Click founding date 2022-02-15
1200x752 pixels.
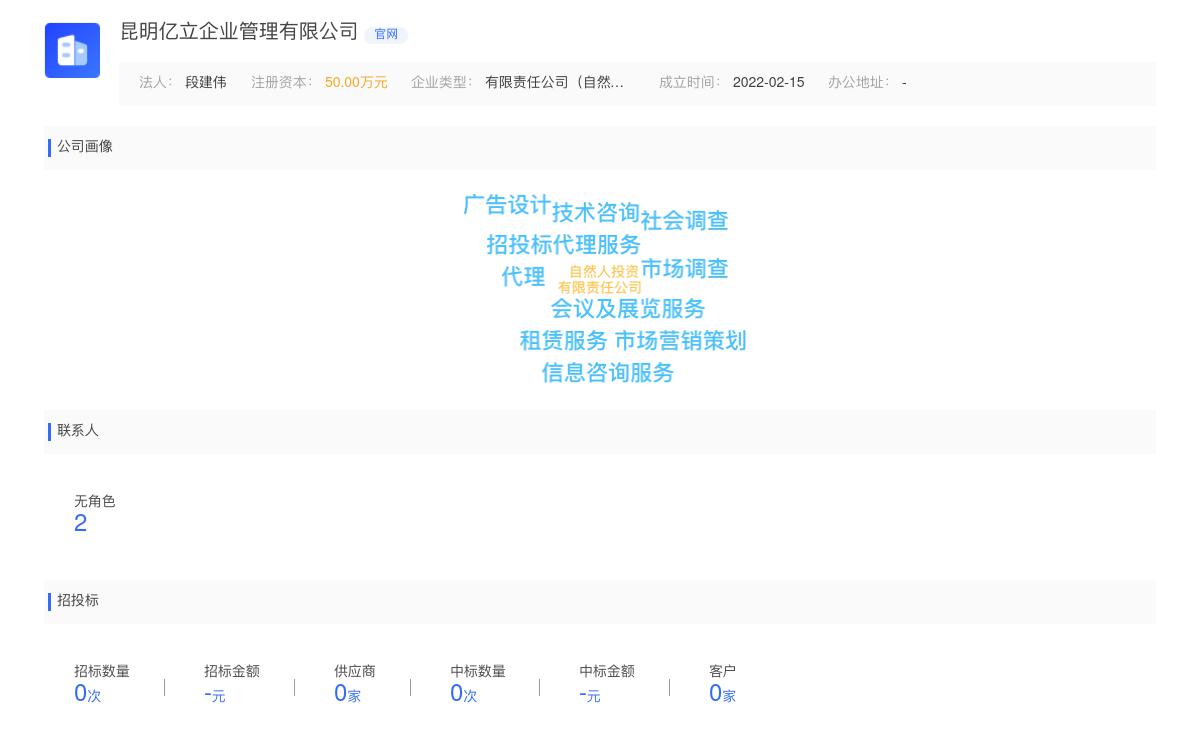[x=768, y=83]
